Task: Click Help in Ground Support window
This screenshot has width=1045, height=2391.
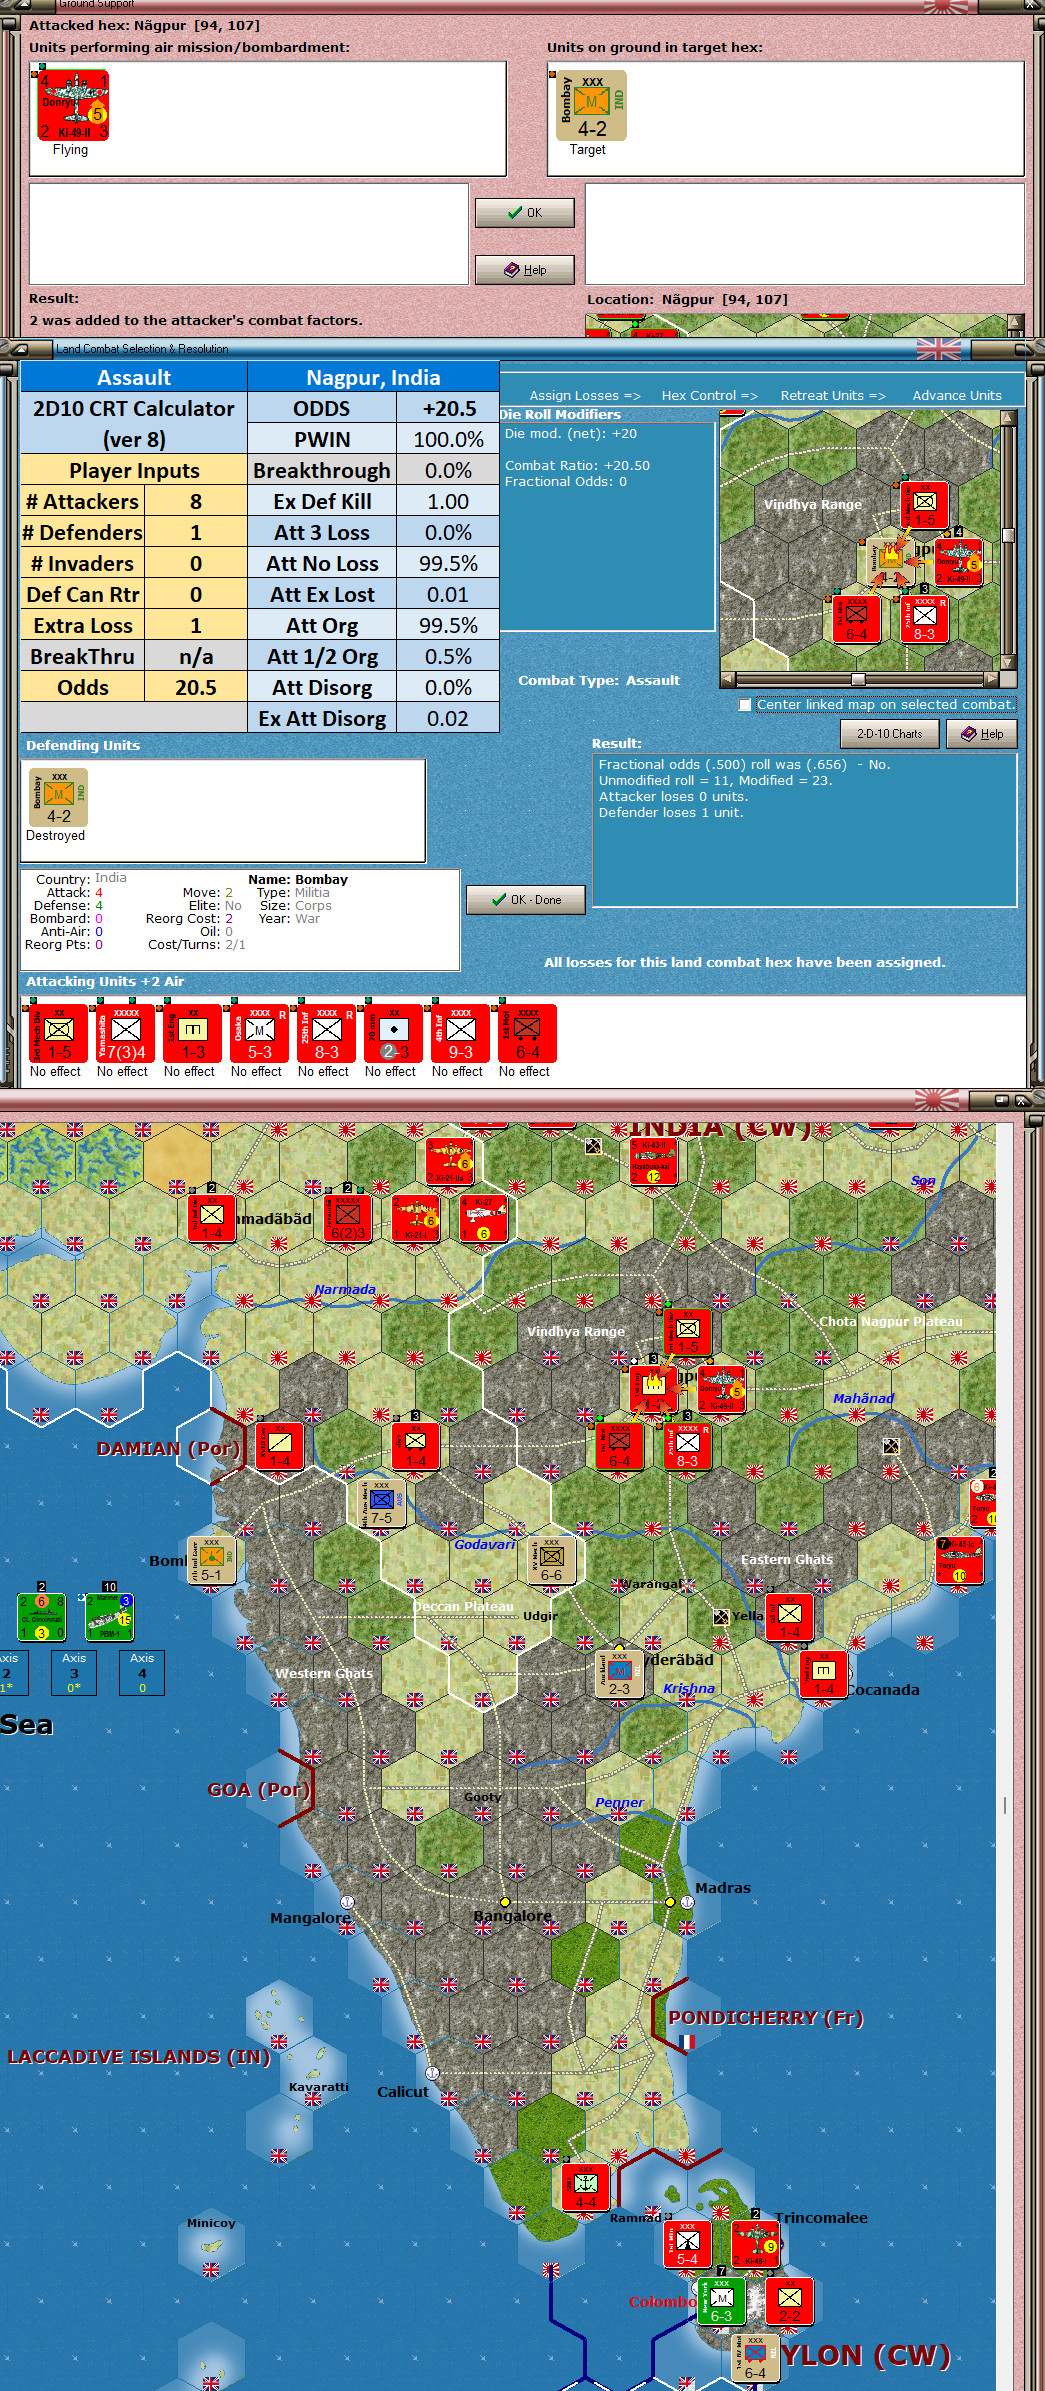Action: pos(525,270)
